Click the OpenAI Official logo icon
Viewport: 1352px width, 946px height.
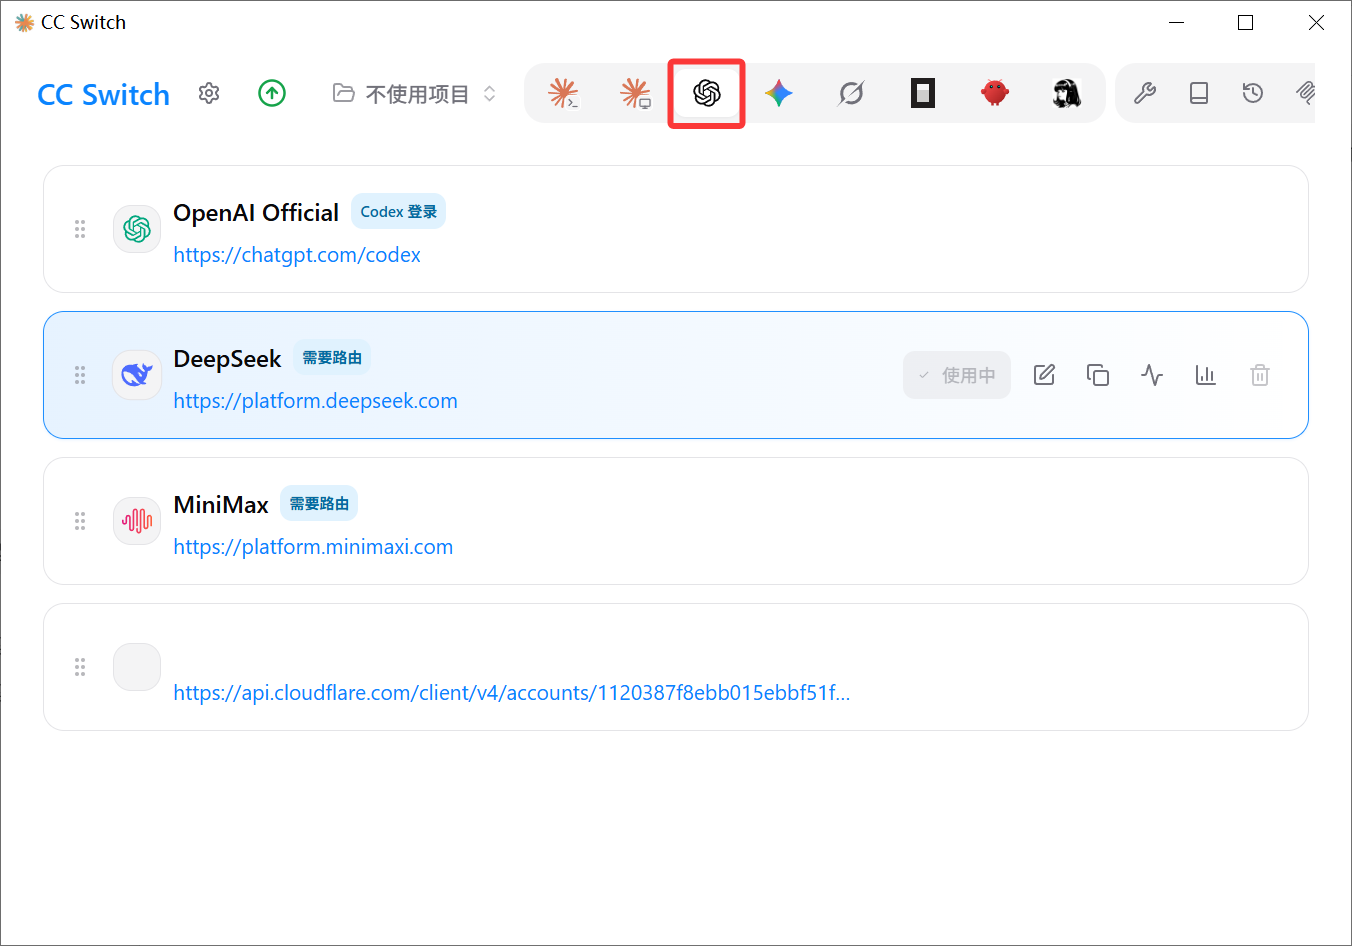coord(137,229)
